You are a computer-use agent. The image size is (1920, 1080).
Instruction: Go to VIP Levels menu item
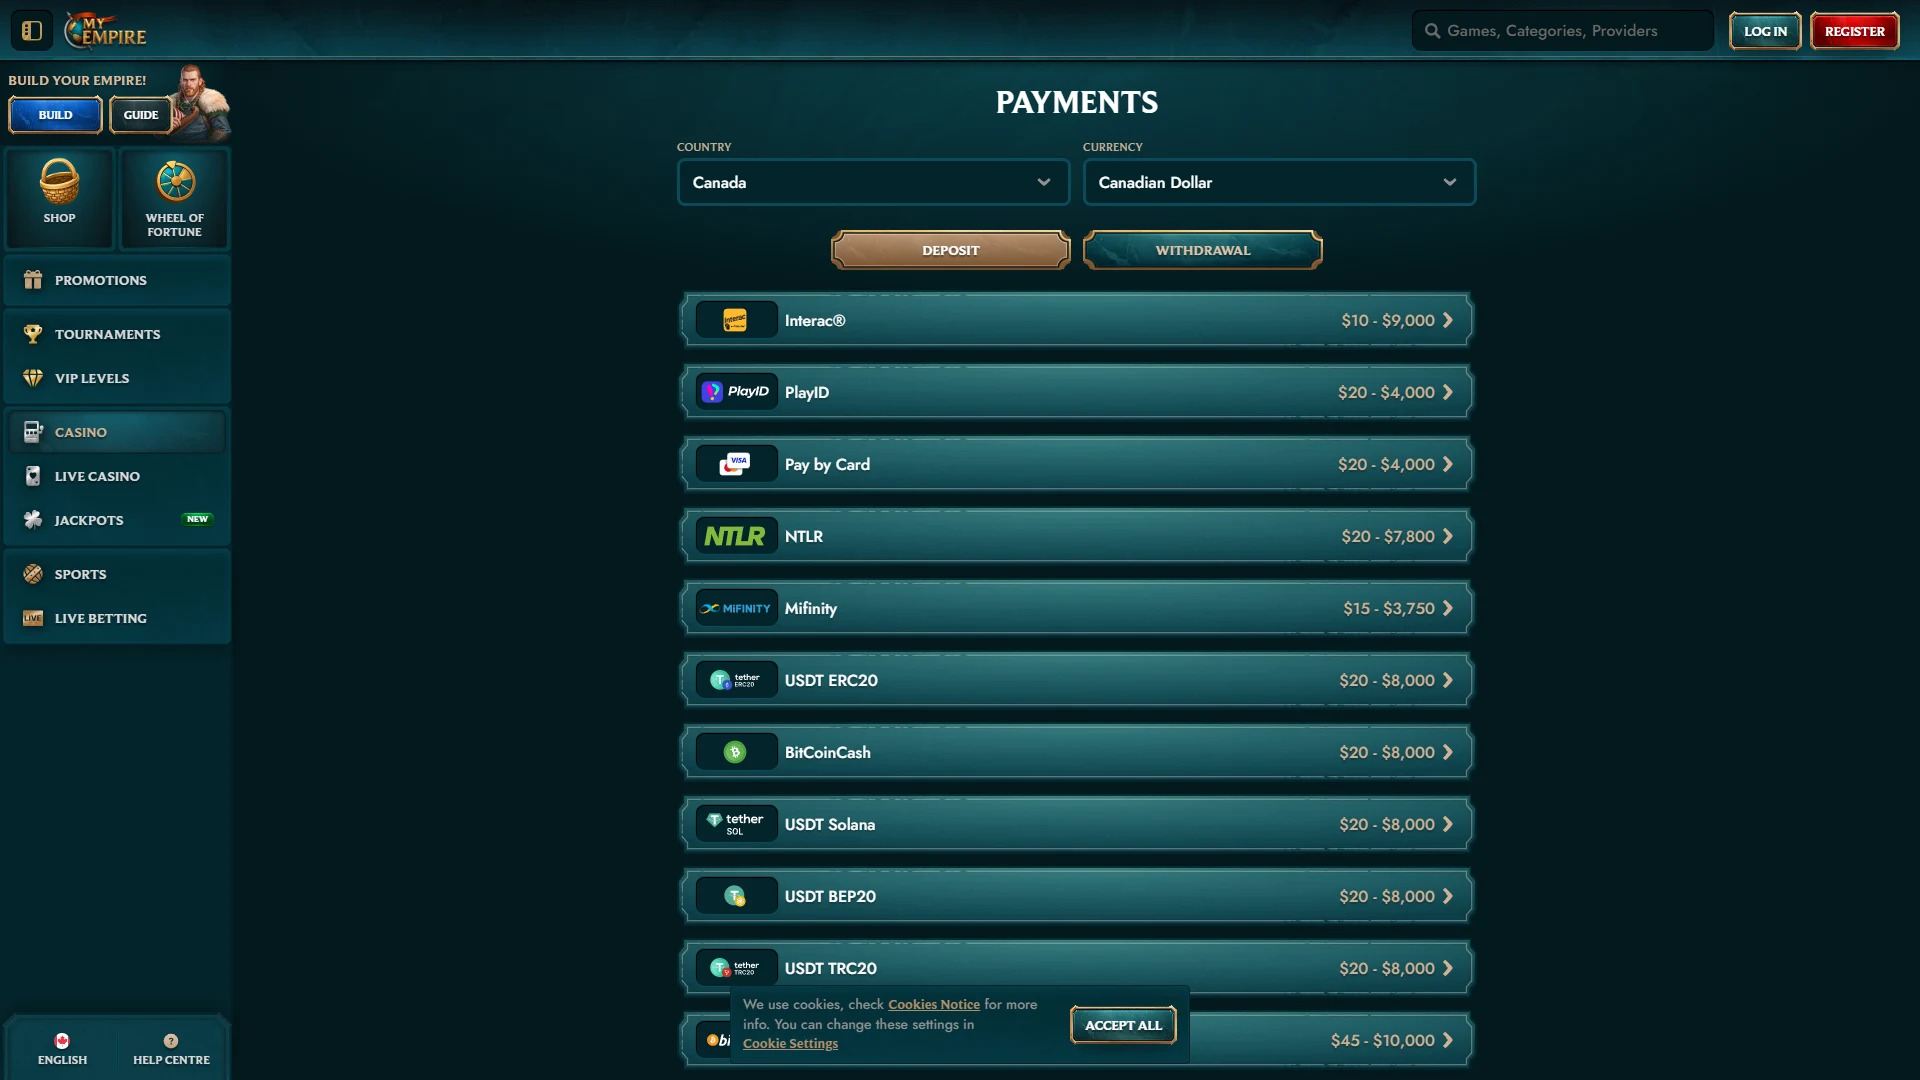coord(117,378)
